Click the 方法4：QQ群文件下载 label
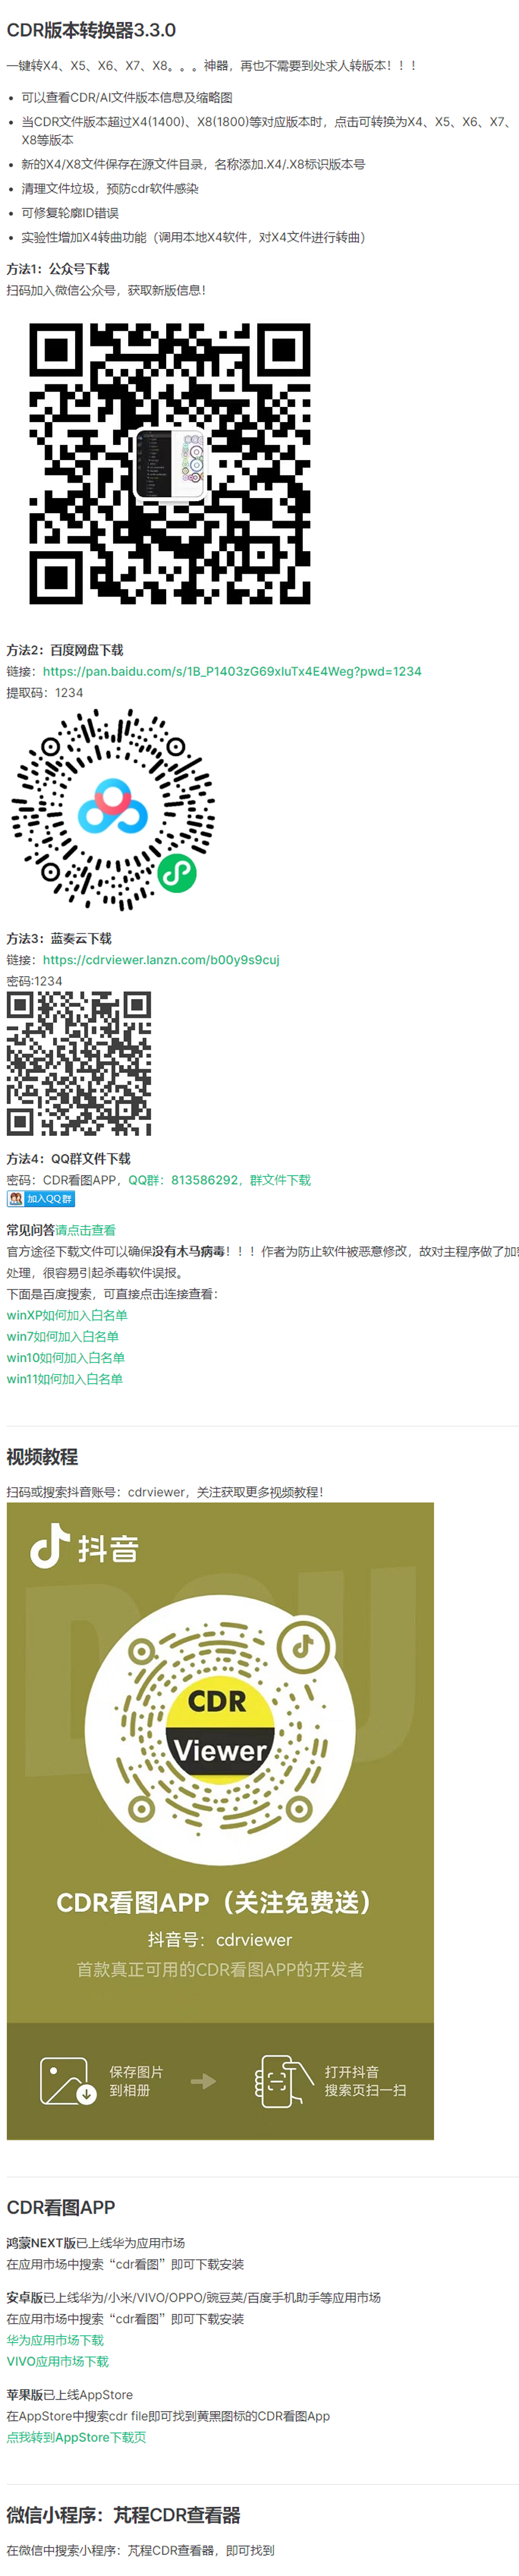The image size is (519, 2576). click(69, 1158)
